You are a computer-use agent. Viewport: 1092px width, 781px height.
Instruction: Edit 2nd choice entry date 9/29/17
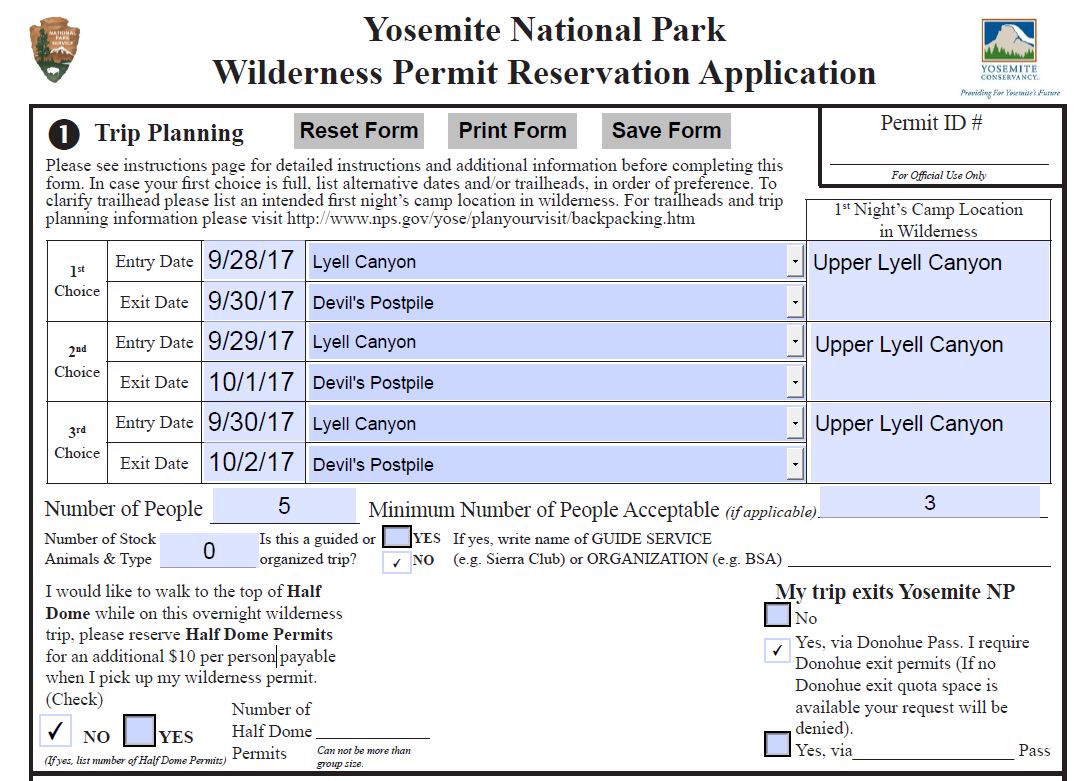coord(253,341)
